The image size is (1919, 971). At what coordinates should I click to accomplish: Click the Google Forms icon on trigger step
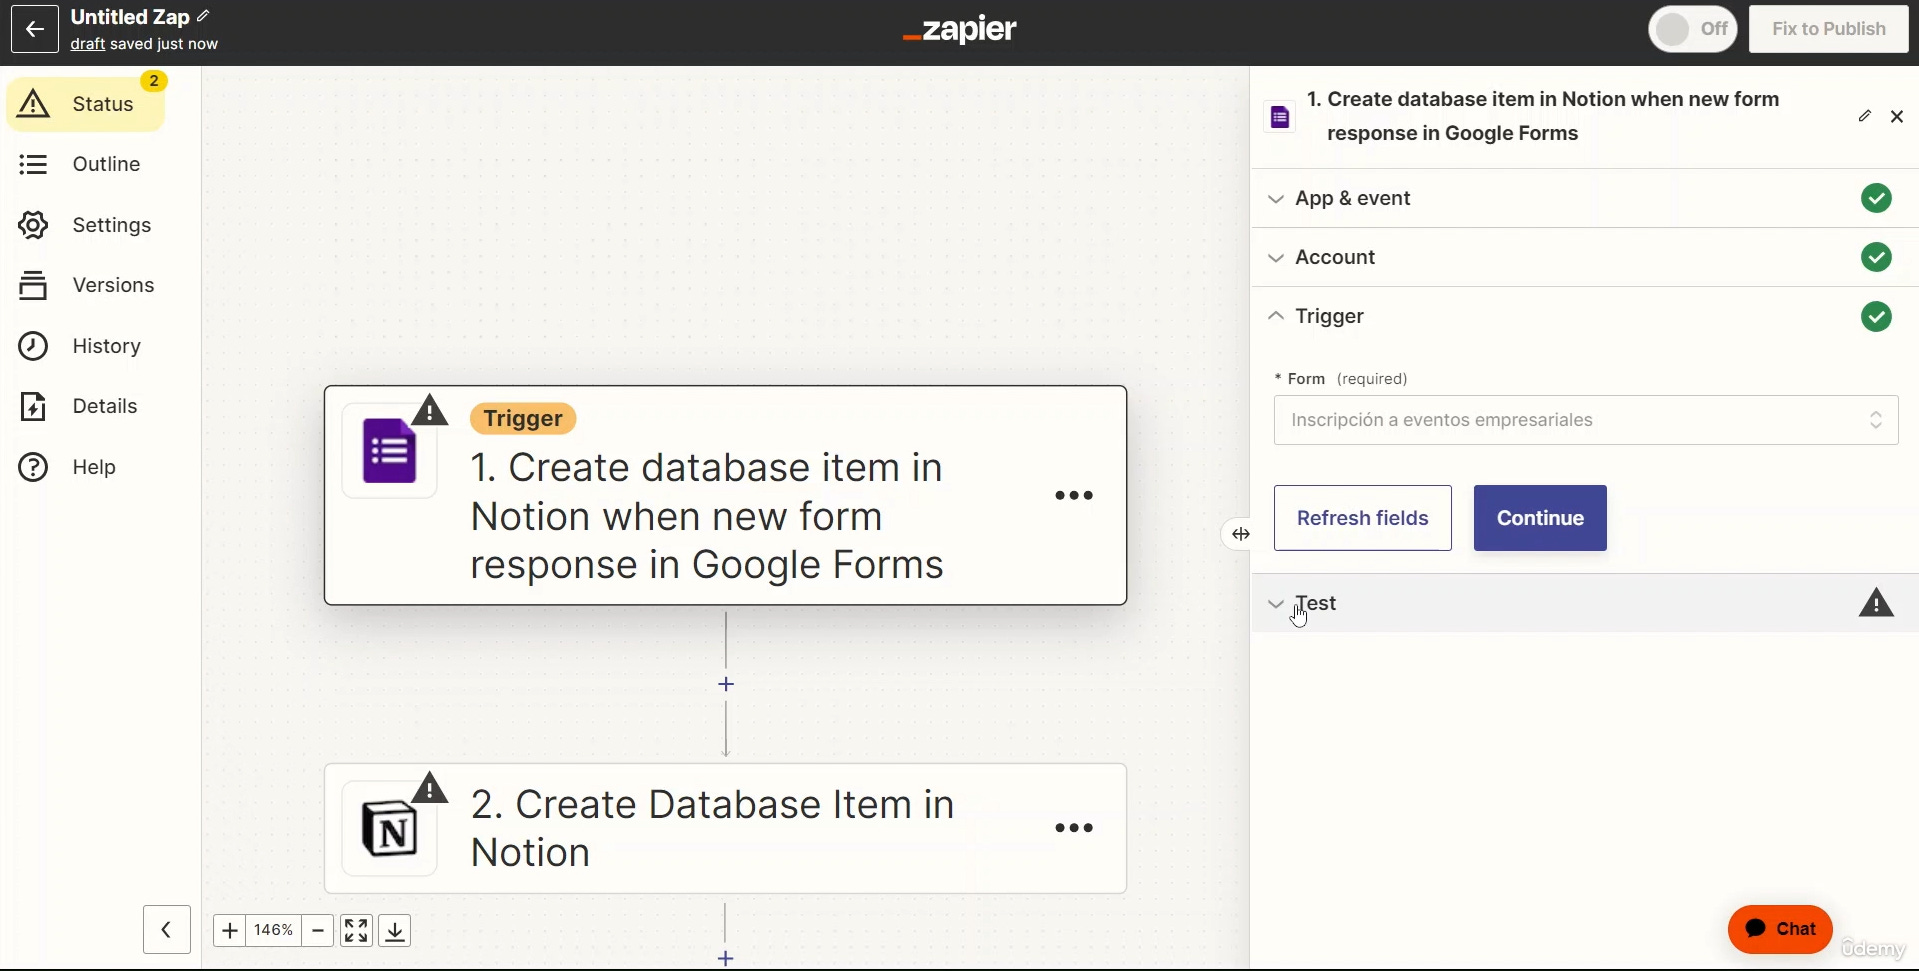tap(390, 451)
